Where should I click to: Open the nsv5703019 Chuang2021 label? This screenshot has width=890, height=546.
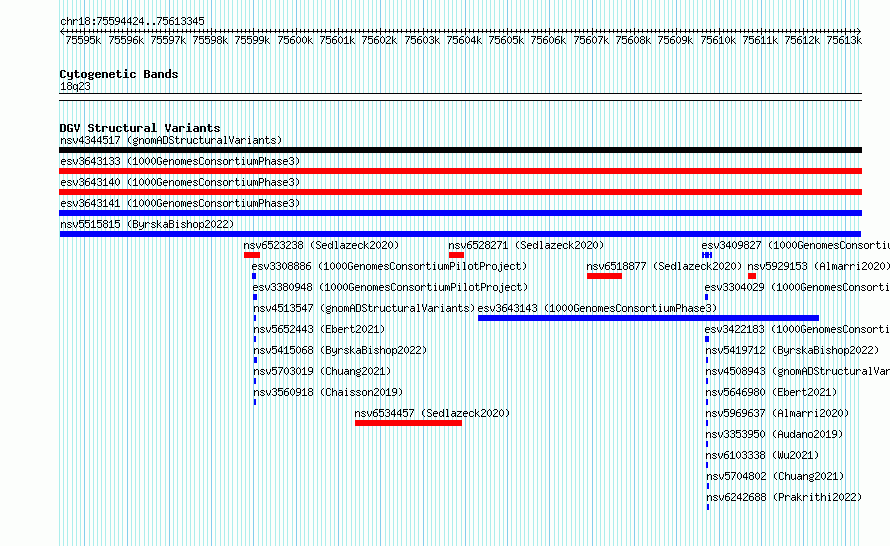(322, 371)
